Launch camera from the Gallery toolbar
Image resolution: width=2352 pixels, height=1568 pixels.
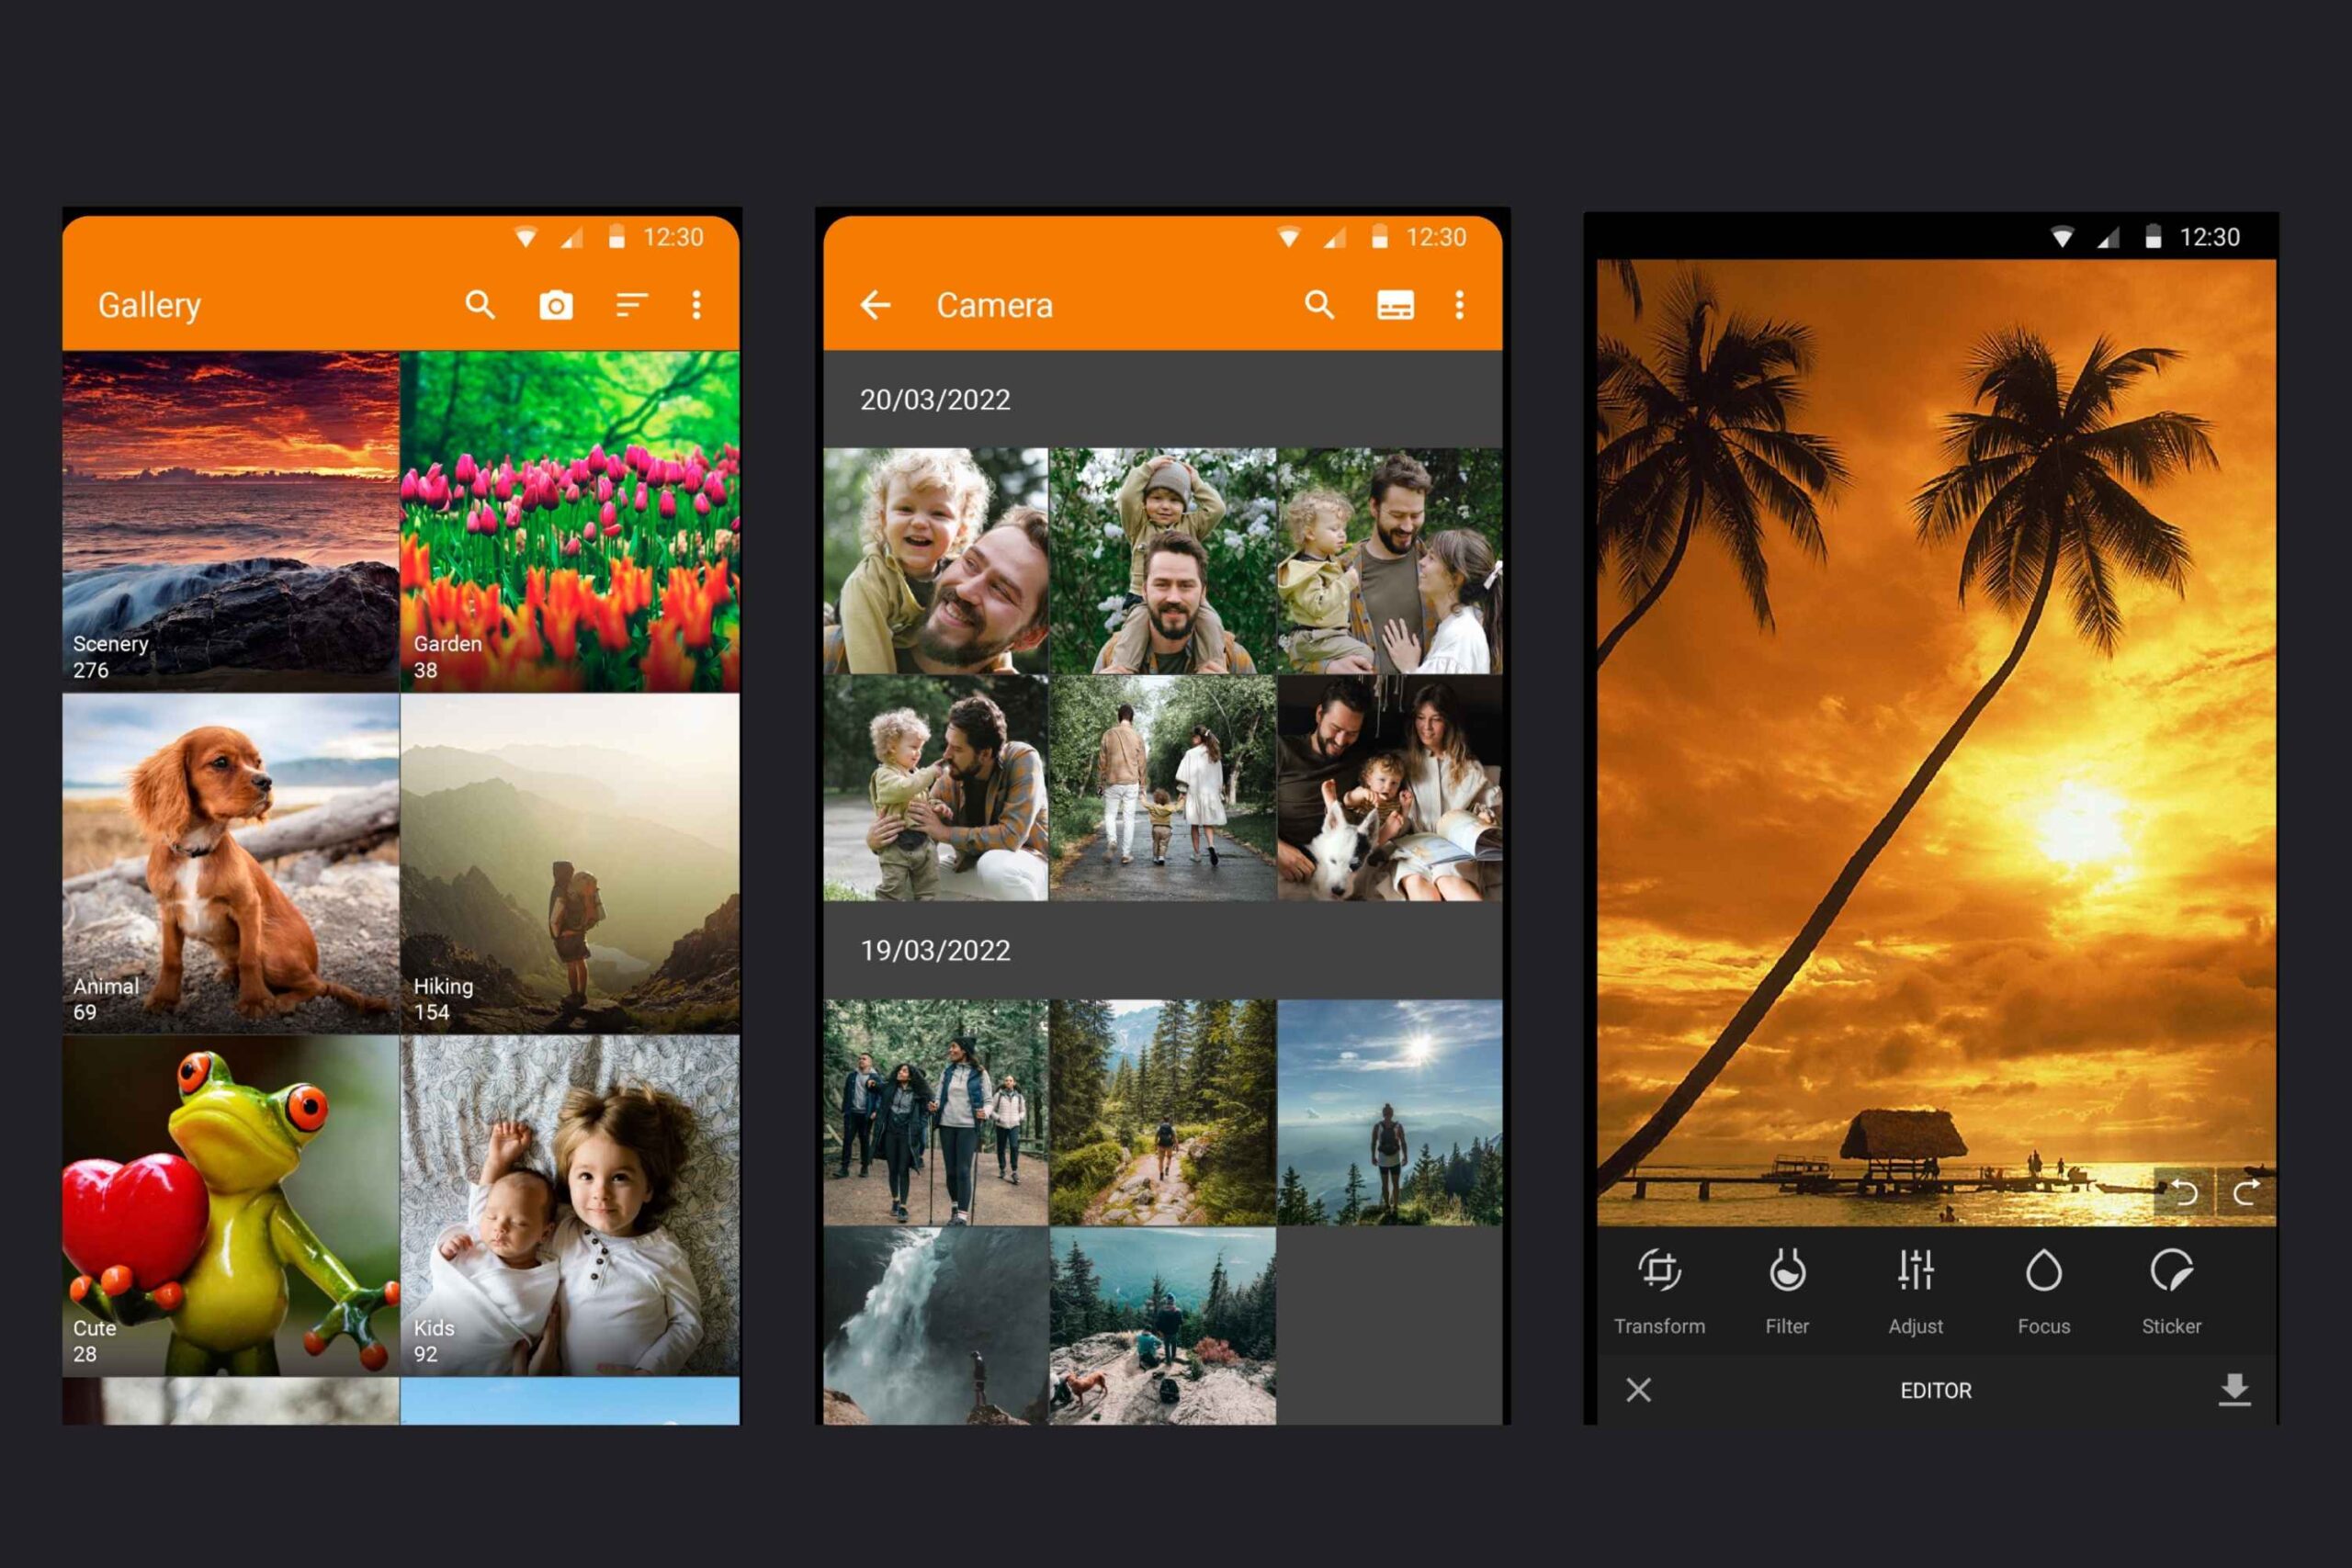[x=556, y=305]
